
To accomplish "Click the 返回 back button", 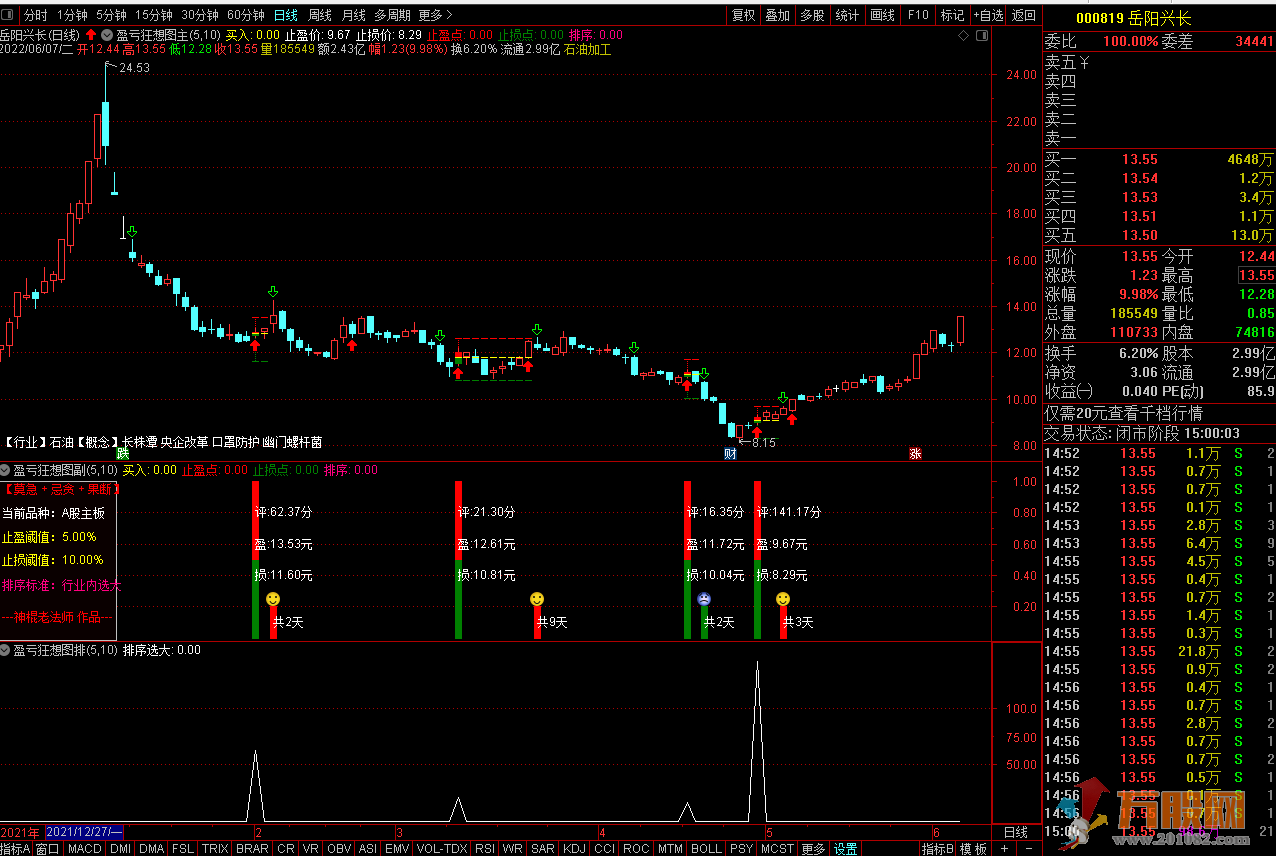I will (1024, 15).
